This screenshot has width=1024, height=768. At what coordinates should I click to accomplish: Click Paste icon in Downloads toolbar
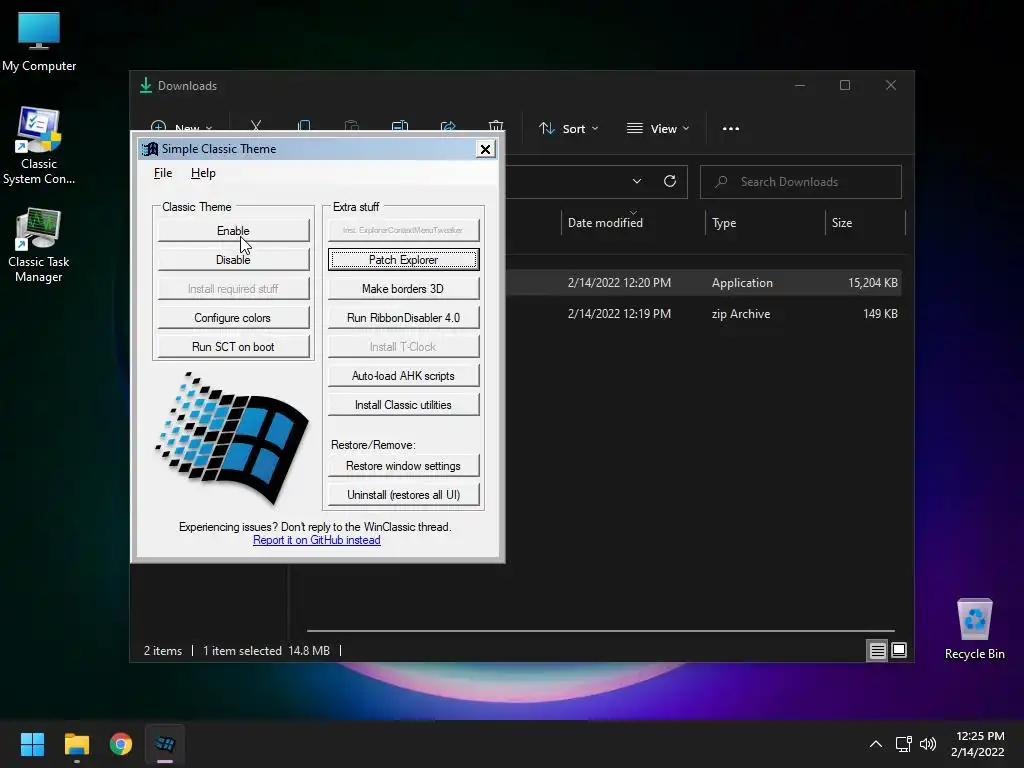tap(351, 125)
